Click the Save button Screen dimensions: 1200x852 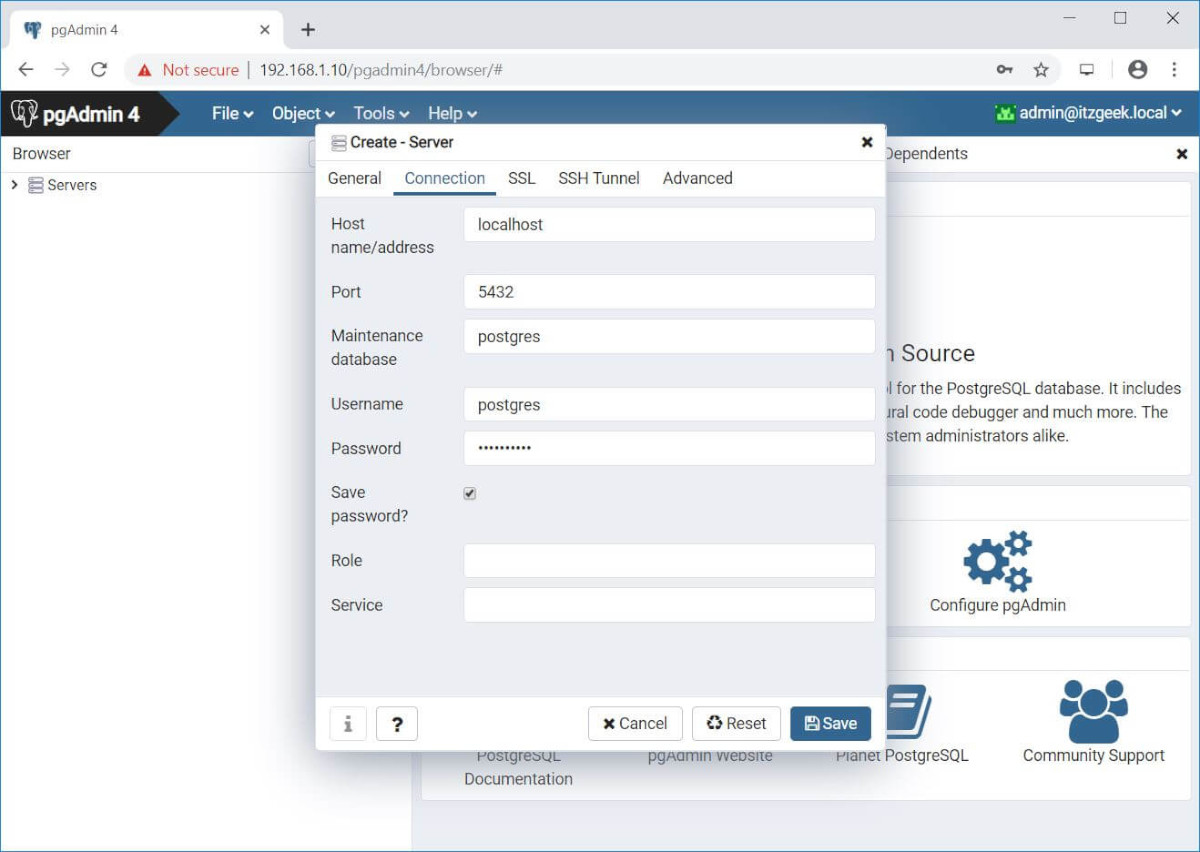[x=830, y=723]
